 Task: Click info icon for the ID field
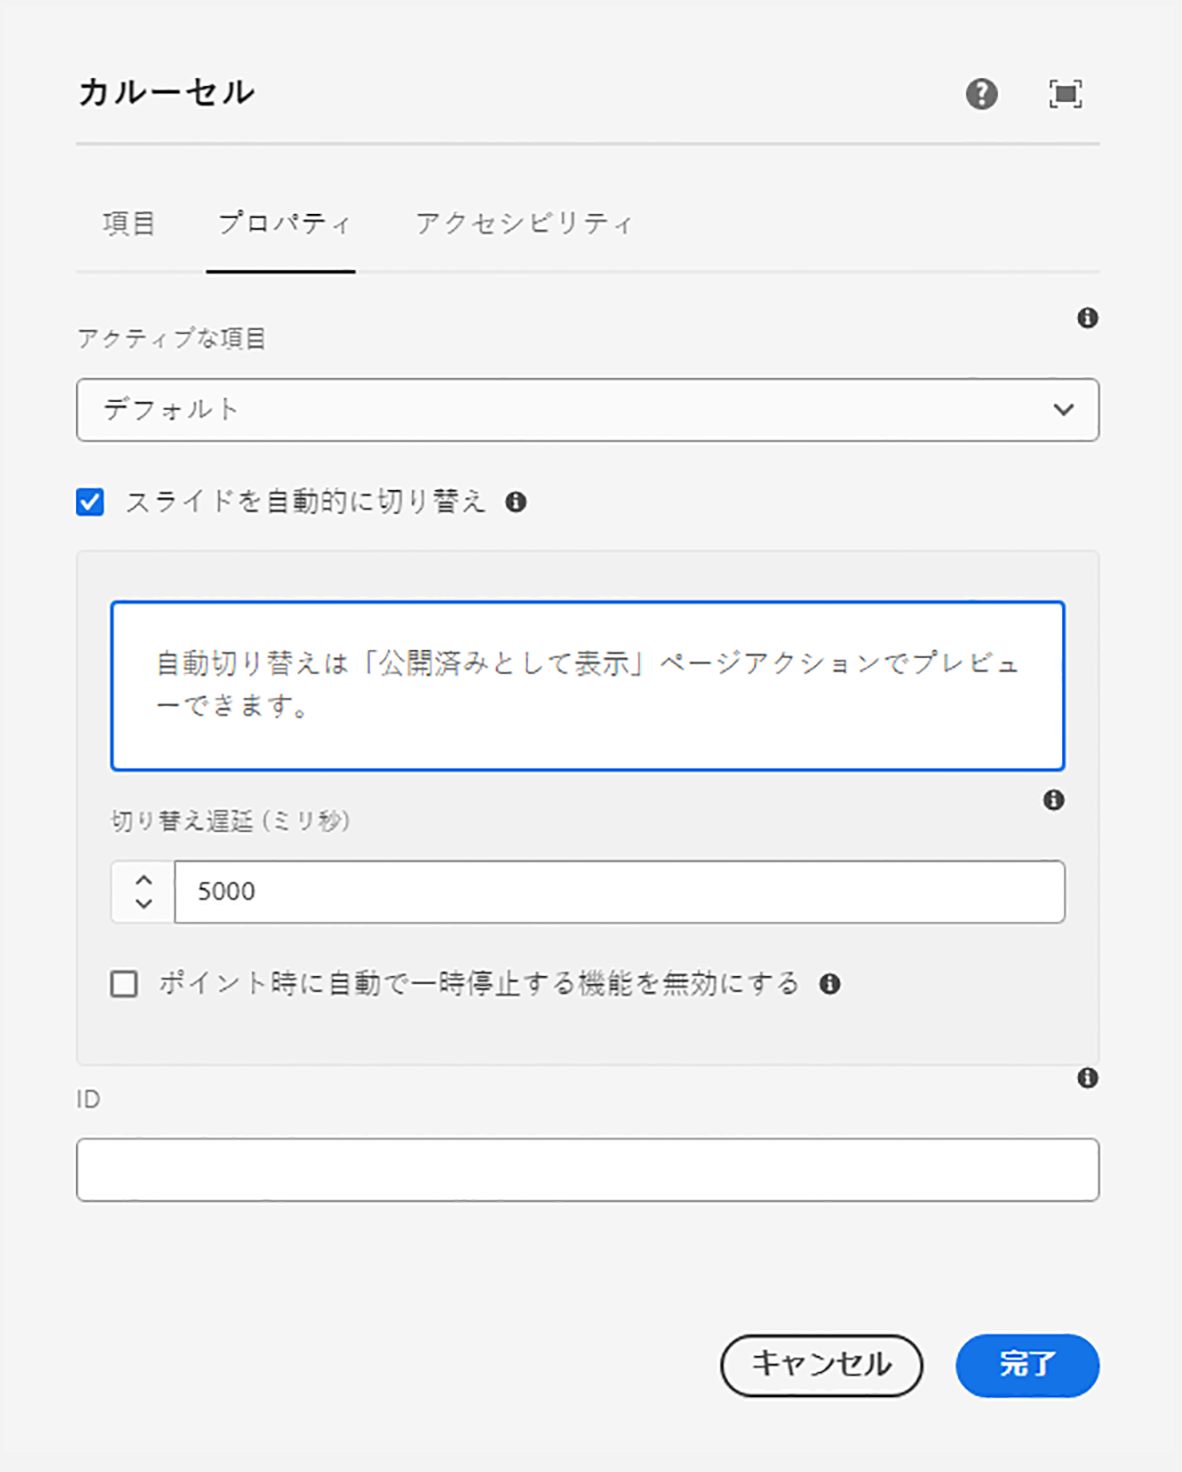(1087, 1078)
